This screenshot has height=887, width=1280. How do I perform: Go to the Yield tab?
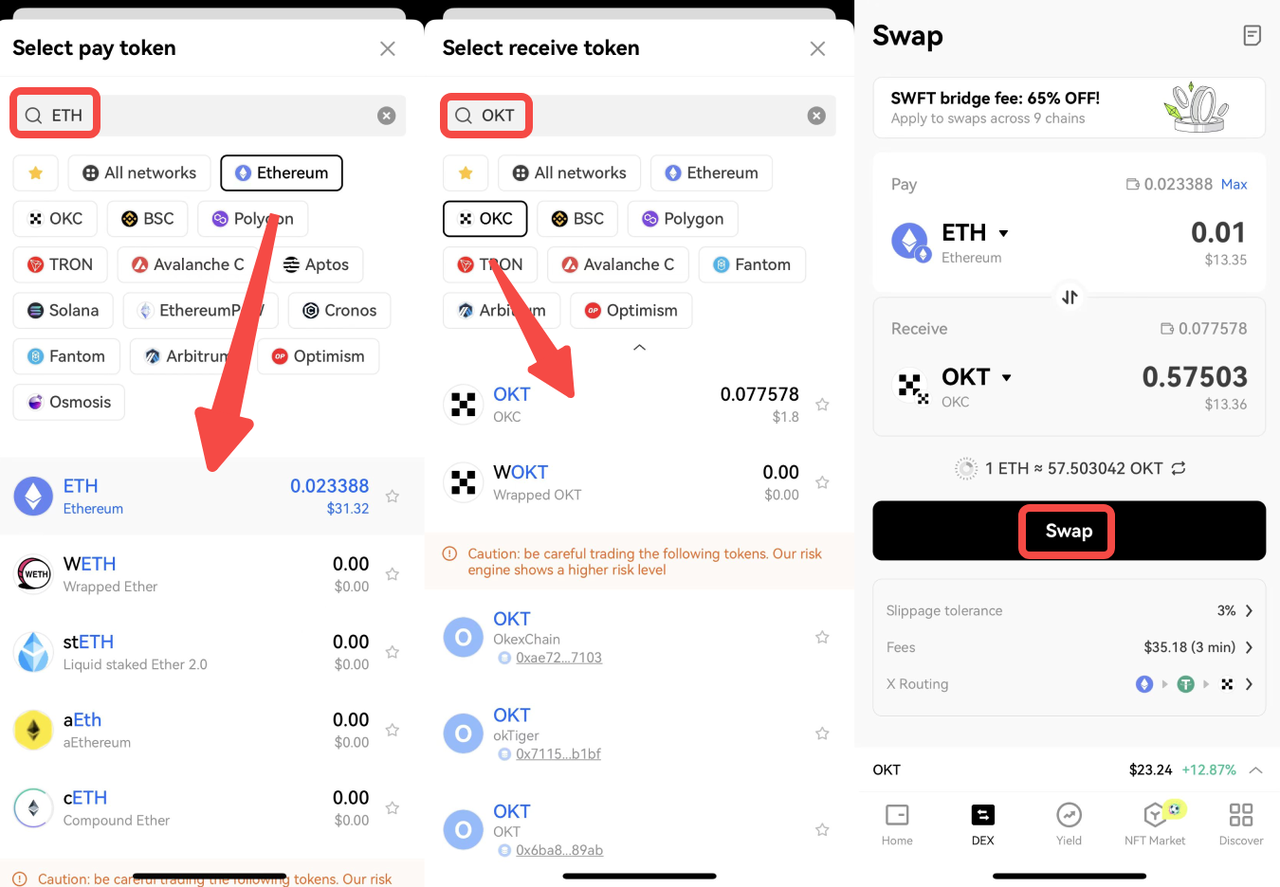click(1069, 823)
